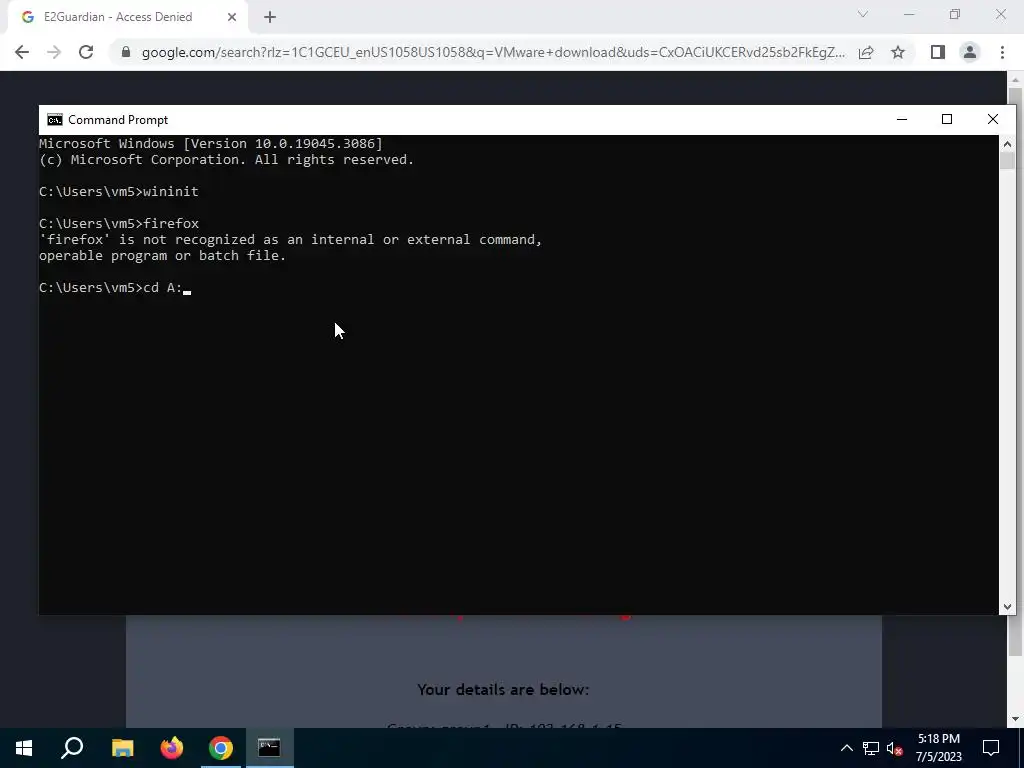The height and width of the screenshot is (768, 1024).
Task: Click the 'C:\Users\vm5>wininit' line
Action: [x=119, y=191]
